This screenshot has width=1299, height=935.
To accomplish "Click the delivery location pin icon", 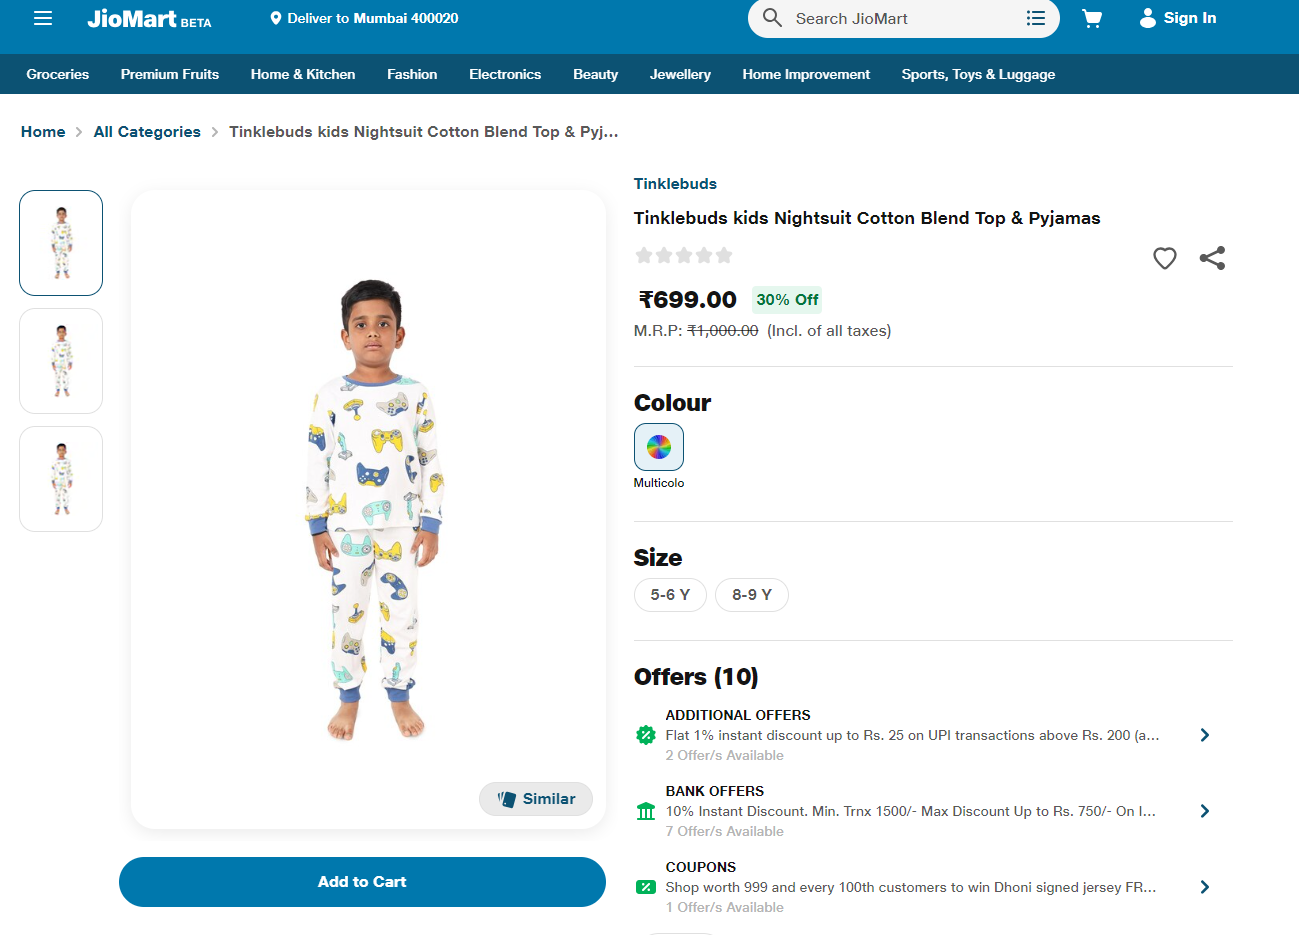I will point(276,18).
